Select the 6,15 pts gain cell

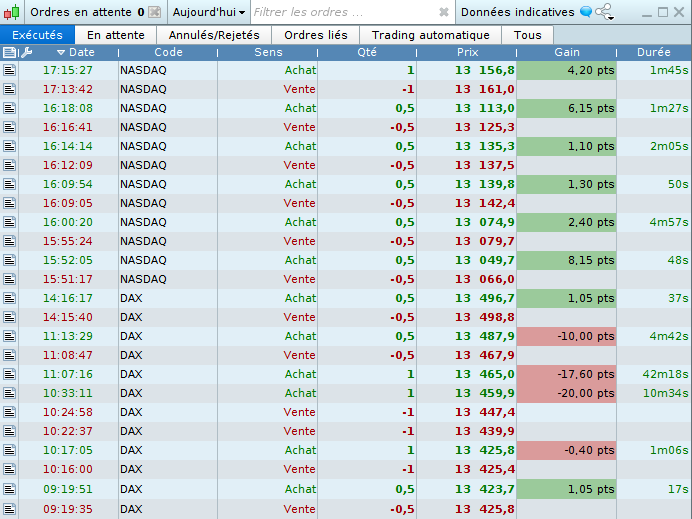pos(566,108)
